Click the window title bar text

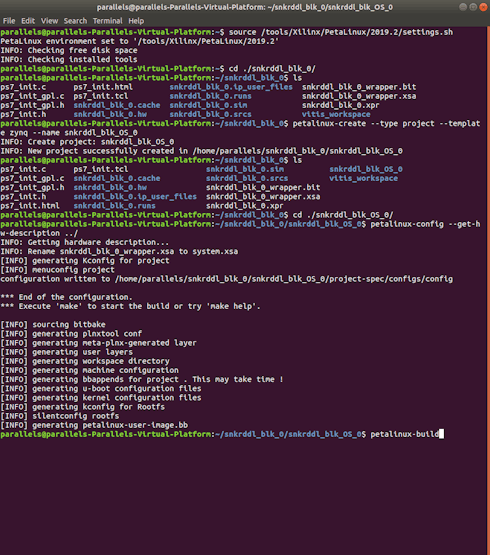coord(245,7)
